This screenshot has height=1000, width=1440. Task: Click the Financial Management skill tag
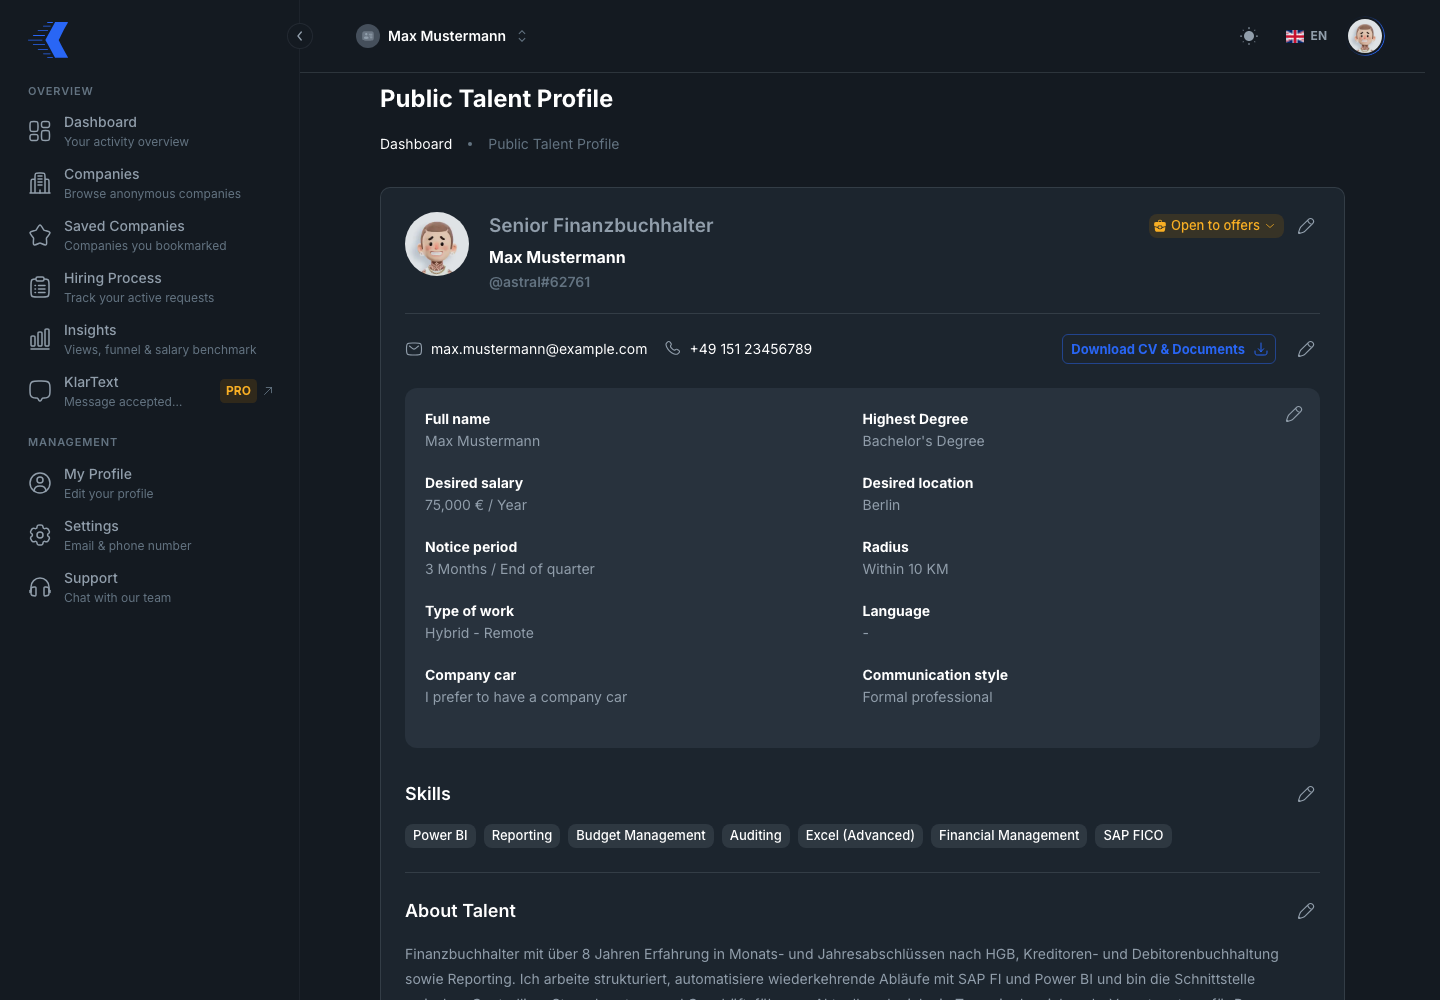1009,836
